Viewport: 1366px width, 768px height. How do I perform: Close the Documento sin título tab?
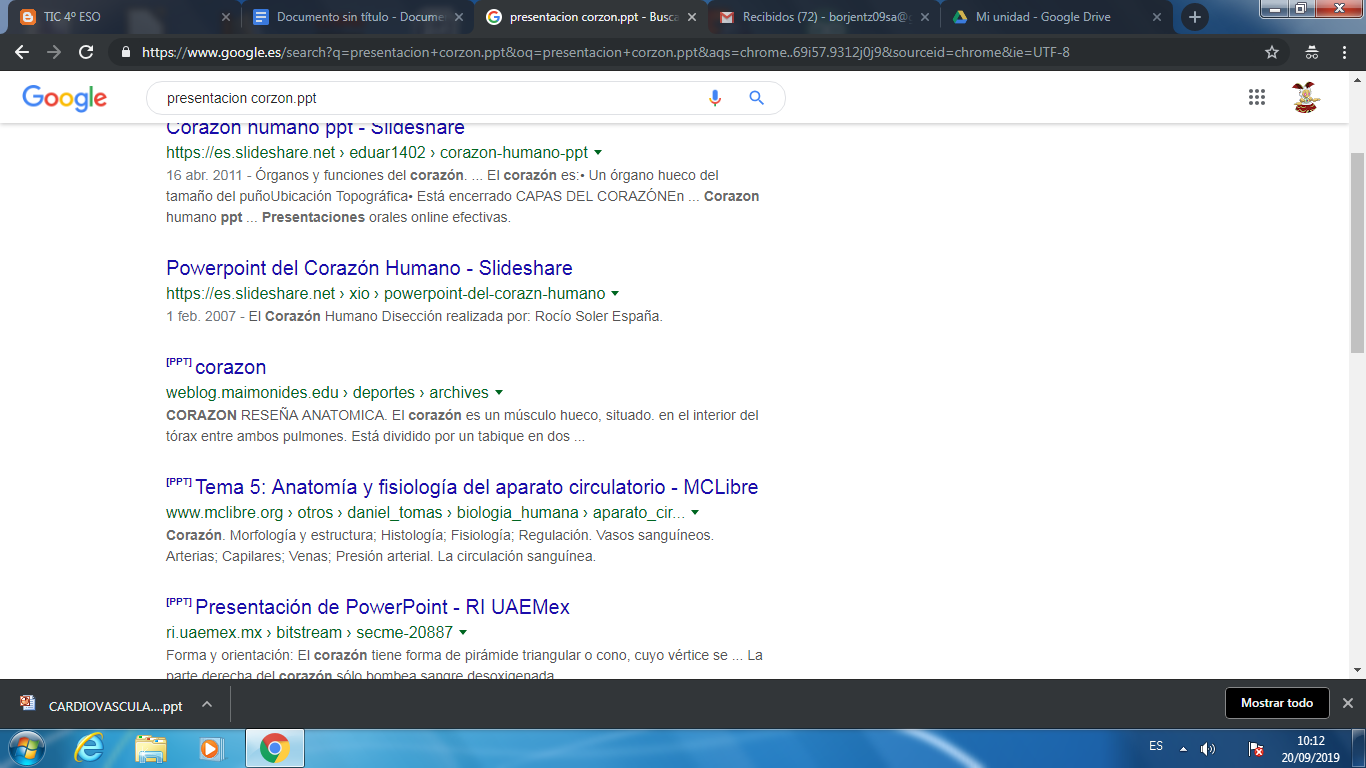(460, 17)
